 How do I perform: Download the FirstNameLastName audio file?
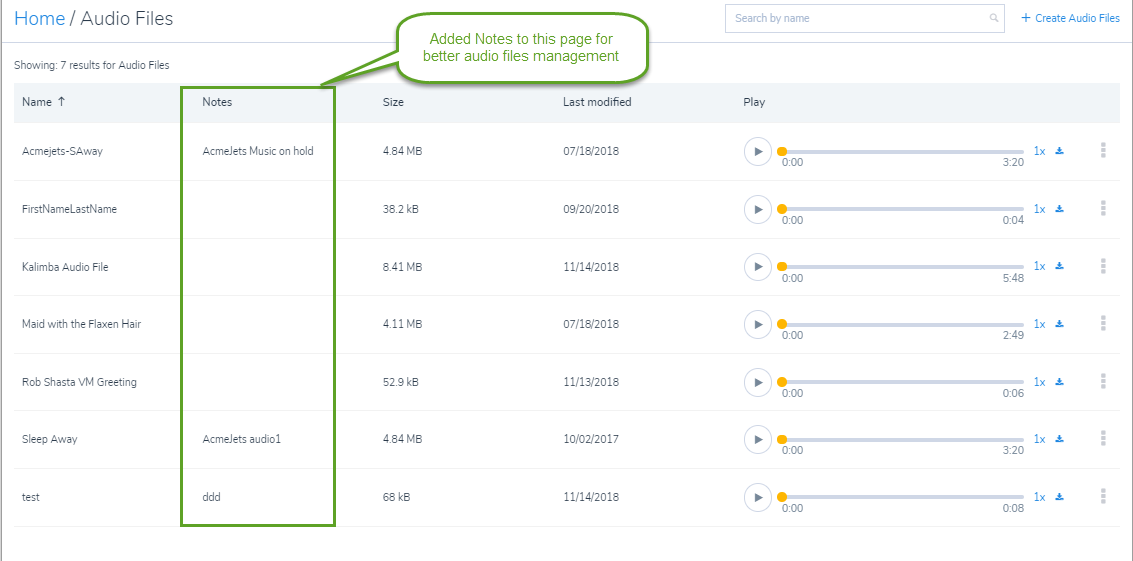pyautogui.click(x=1059, y=209)
